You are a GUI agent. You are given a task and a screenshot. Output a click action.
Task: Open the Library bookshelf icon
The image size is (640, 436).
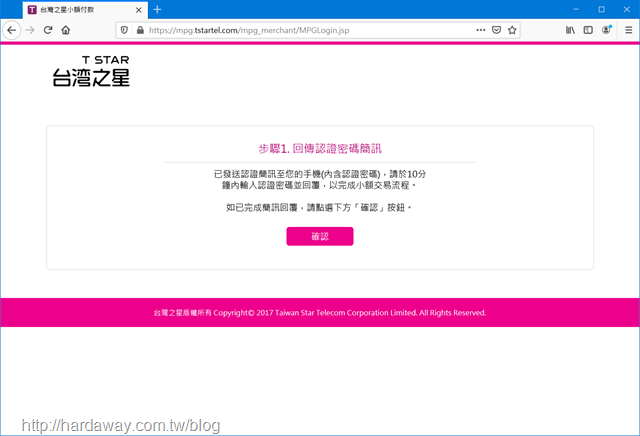(x=570, y=30)
